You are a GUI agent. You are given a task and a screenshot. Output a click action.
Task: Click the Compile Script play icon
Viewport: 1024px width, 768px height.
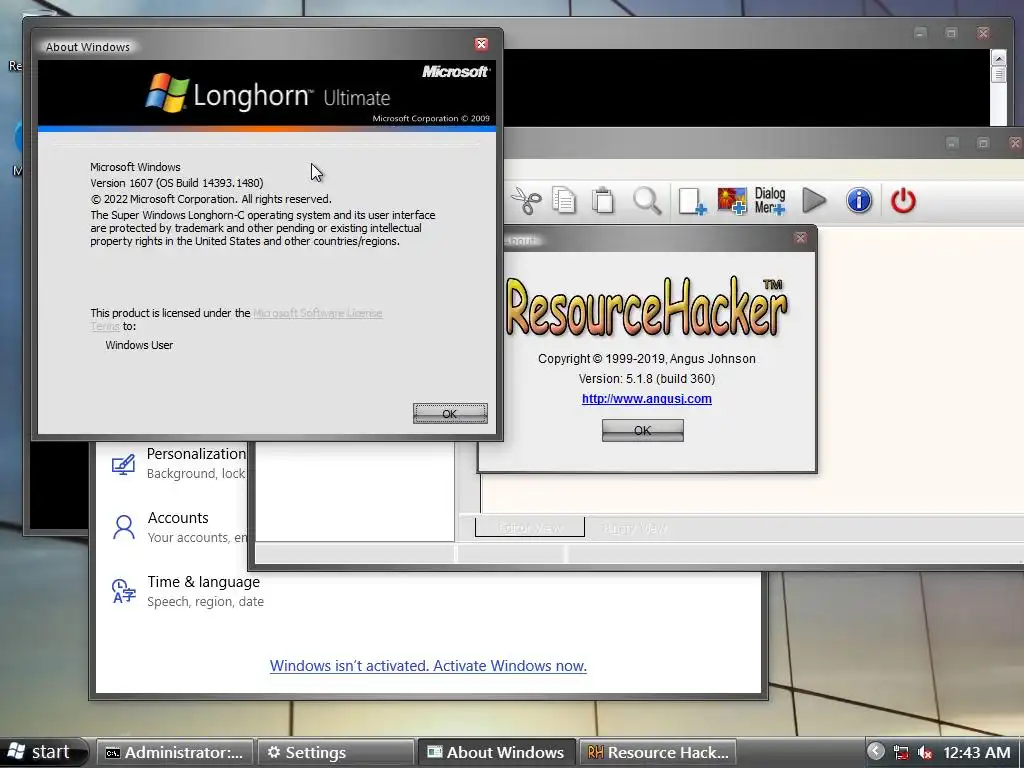tap(814, 200)
